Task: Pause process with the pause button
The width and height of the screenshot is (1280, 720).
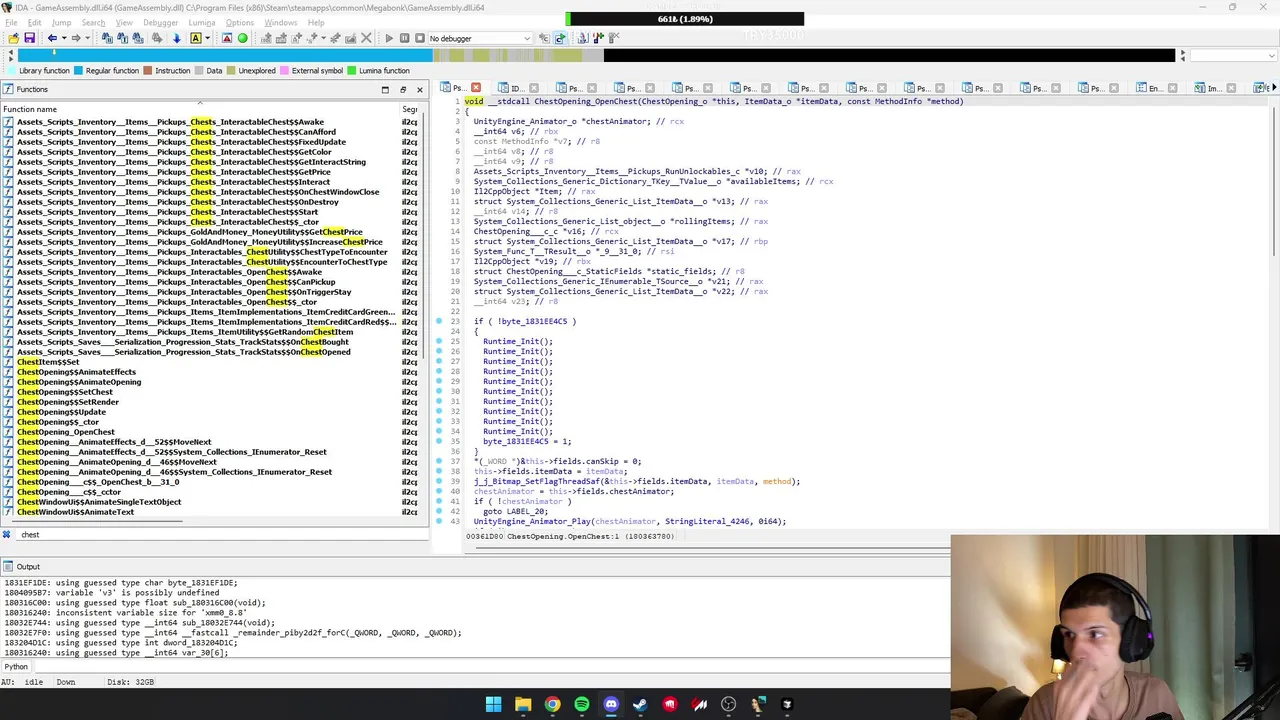Action: pos(404,38)
